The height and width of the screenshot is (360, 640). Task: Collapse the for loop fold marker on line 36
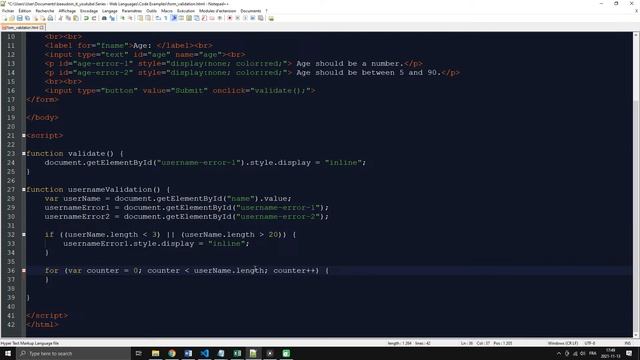24,271
